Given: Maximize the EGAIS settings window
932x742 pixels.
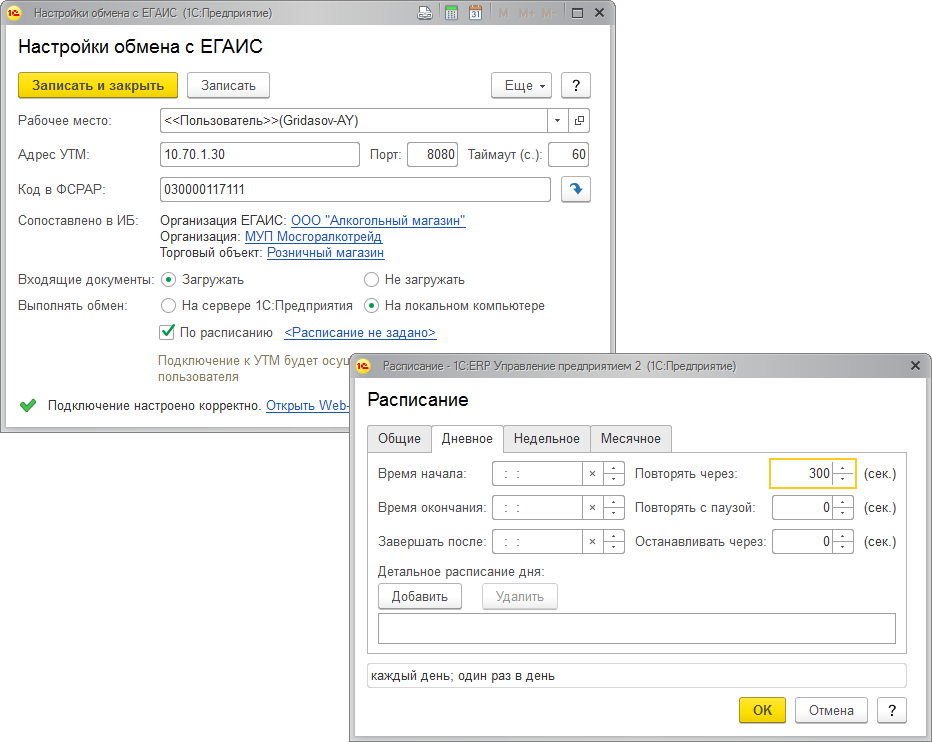Looking at the screenshot, I should pos(577,12).
